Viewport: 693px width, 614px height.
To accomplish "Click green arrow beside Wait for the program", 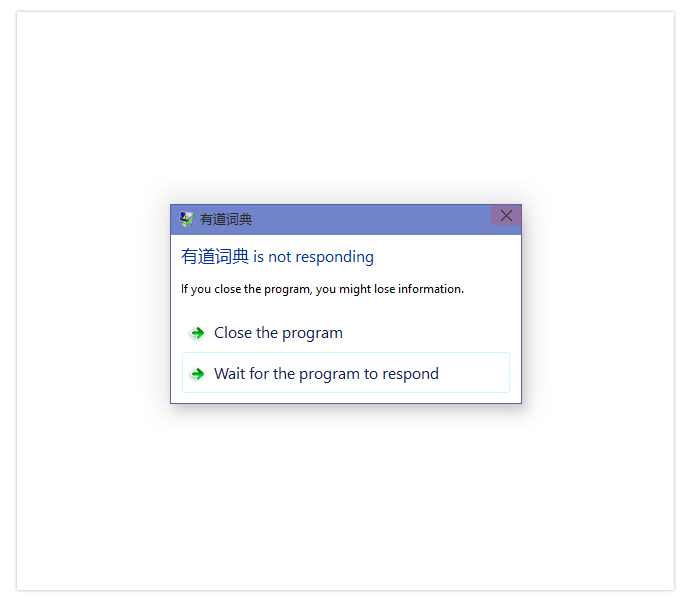I will tap(197, 374).
